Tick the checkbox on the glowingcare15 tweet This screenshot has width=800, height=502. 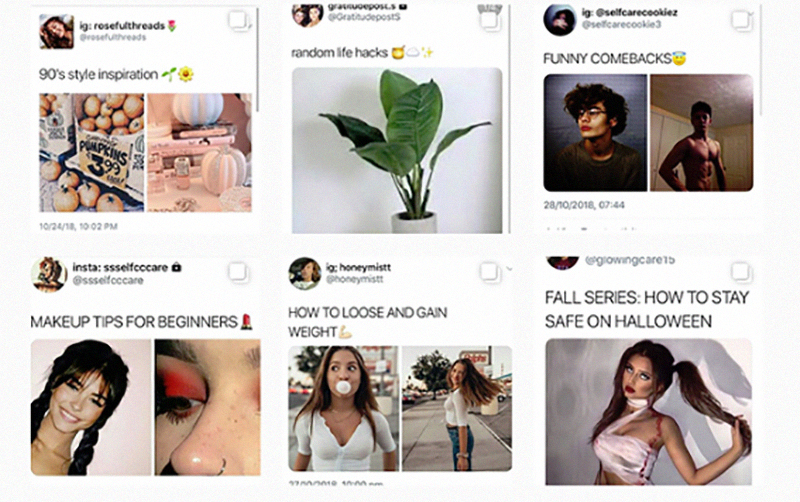[x=740, y=271]
